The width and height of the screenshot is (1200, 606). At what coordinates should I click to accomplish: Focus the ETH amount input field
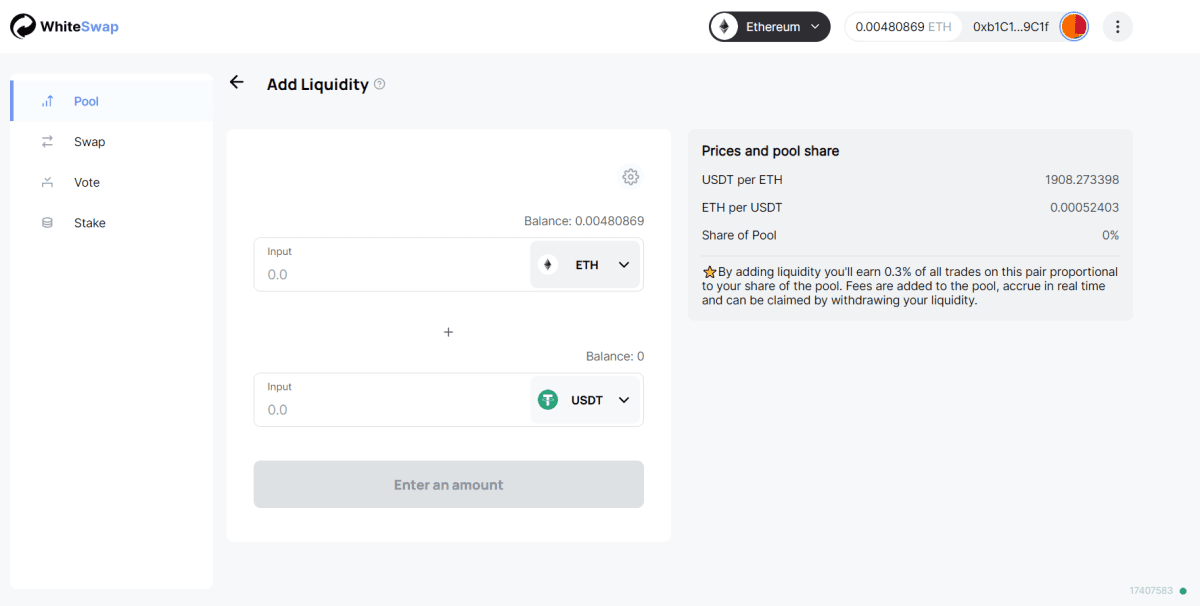[390, 274]
